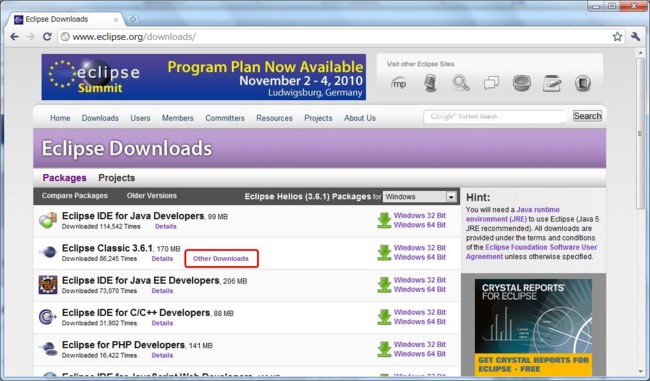Open the Resources menu item
650x381 pixels.
[x=274, y=118]
